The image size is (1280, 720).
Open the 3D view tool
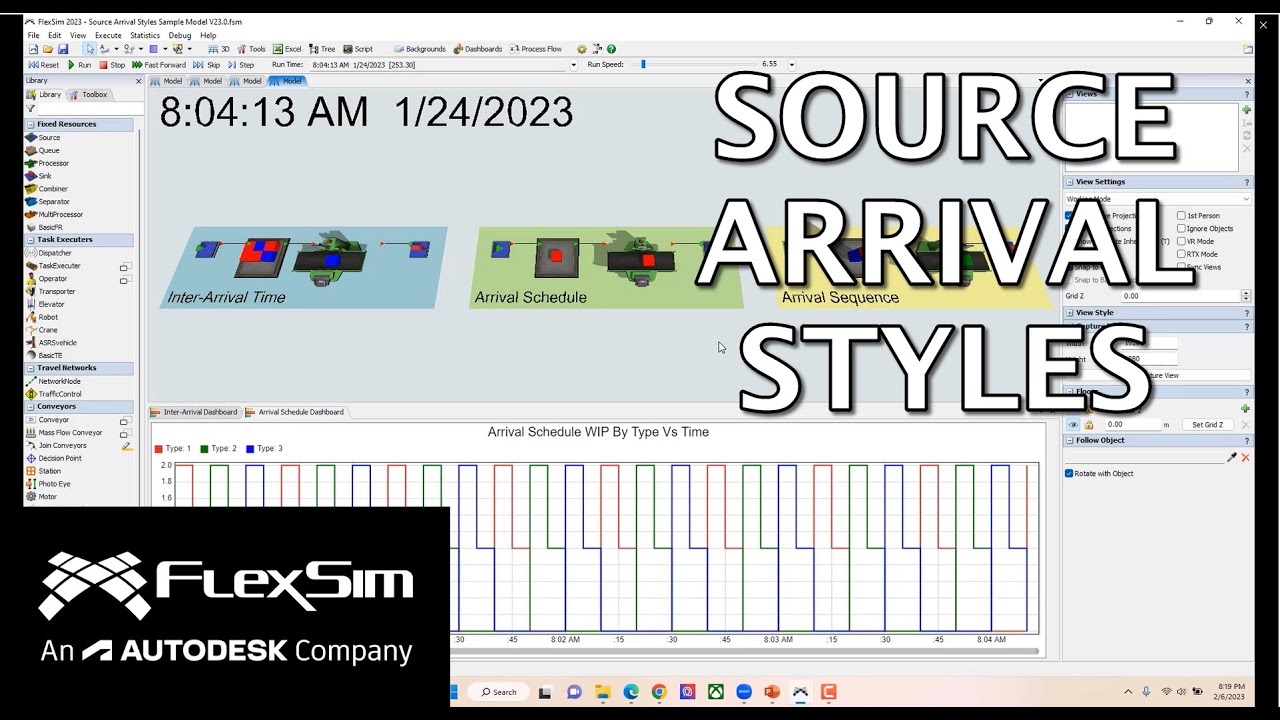219,49
